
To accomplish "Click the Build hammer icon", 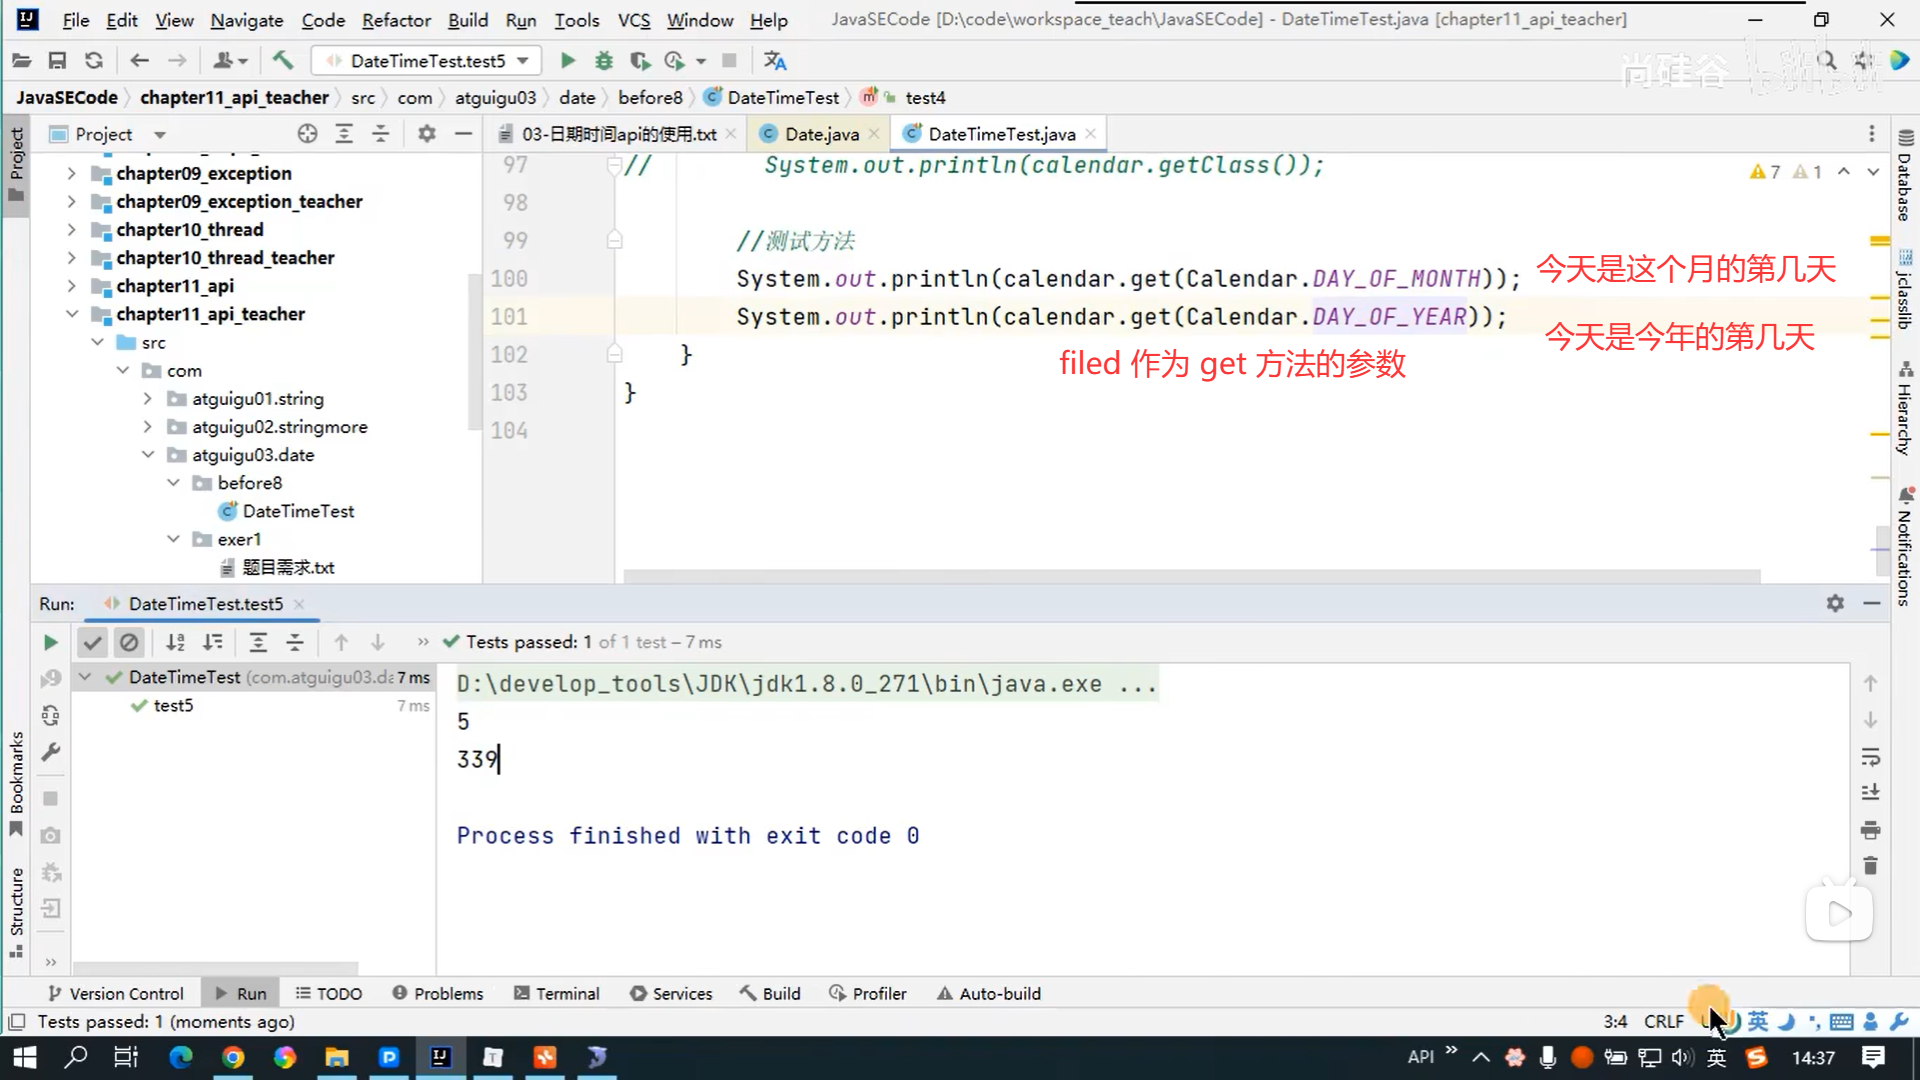I will [x=283, y=61].
